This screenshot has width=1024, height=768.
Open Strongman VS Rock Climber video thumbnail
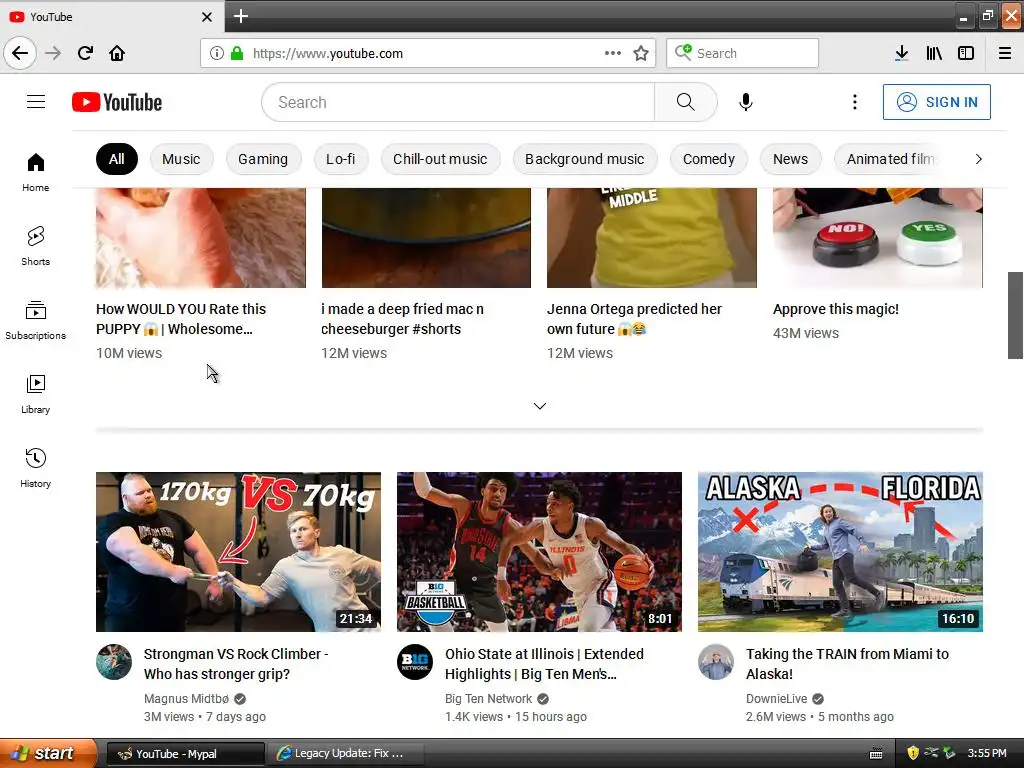(238, 552)
